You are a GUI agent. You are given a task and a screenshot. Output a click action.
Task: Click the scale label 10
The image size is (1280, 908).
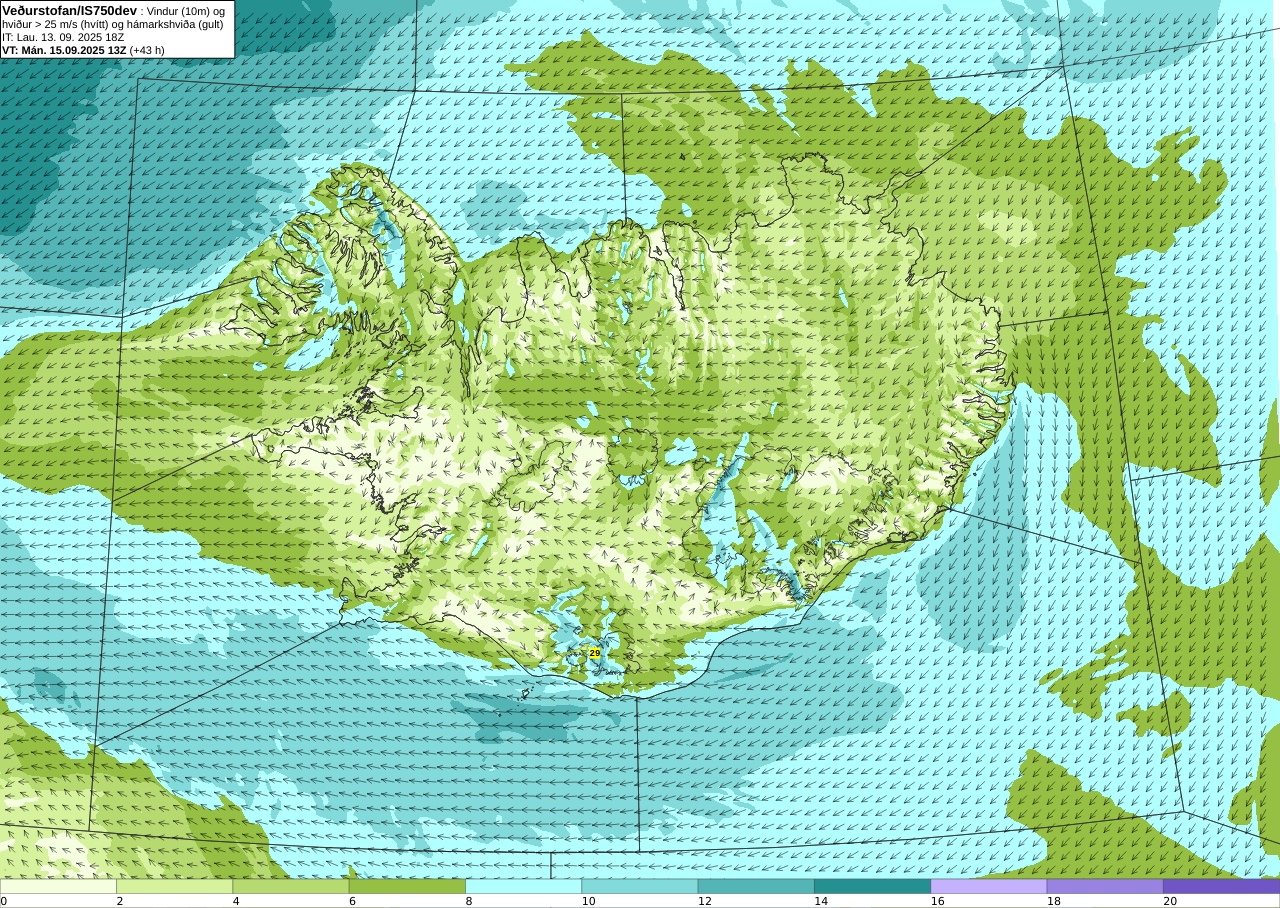point(589,901)
